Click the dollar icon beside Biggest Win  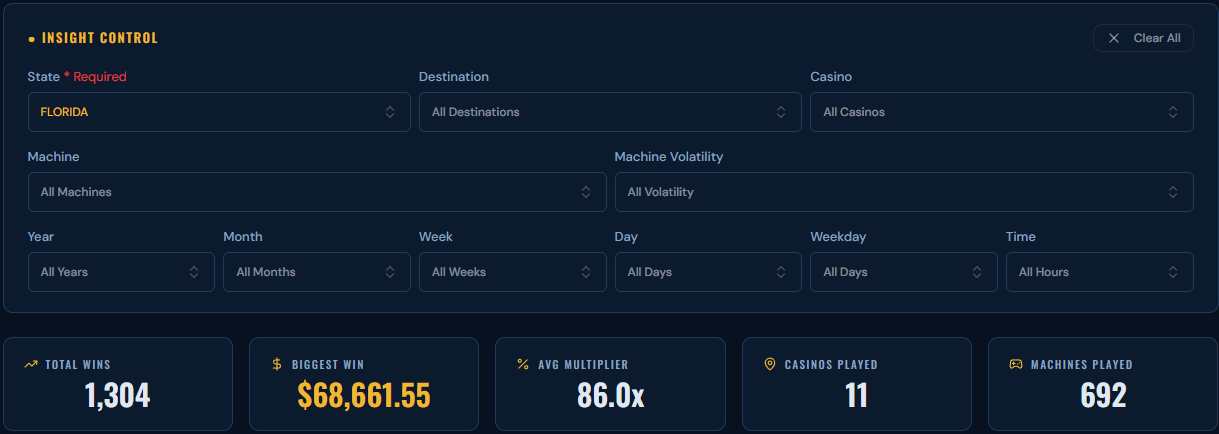(277, 365)
